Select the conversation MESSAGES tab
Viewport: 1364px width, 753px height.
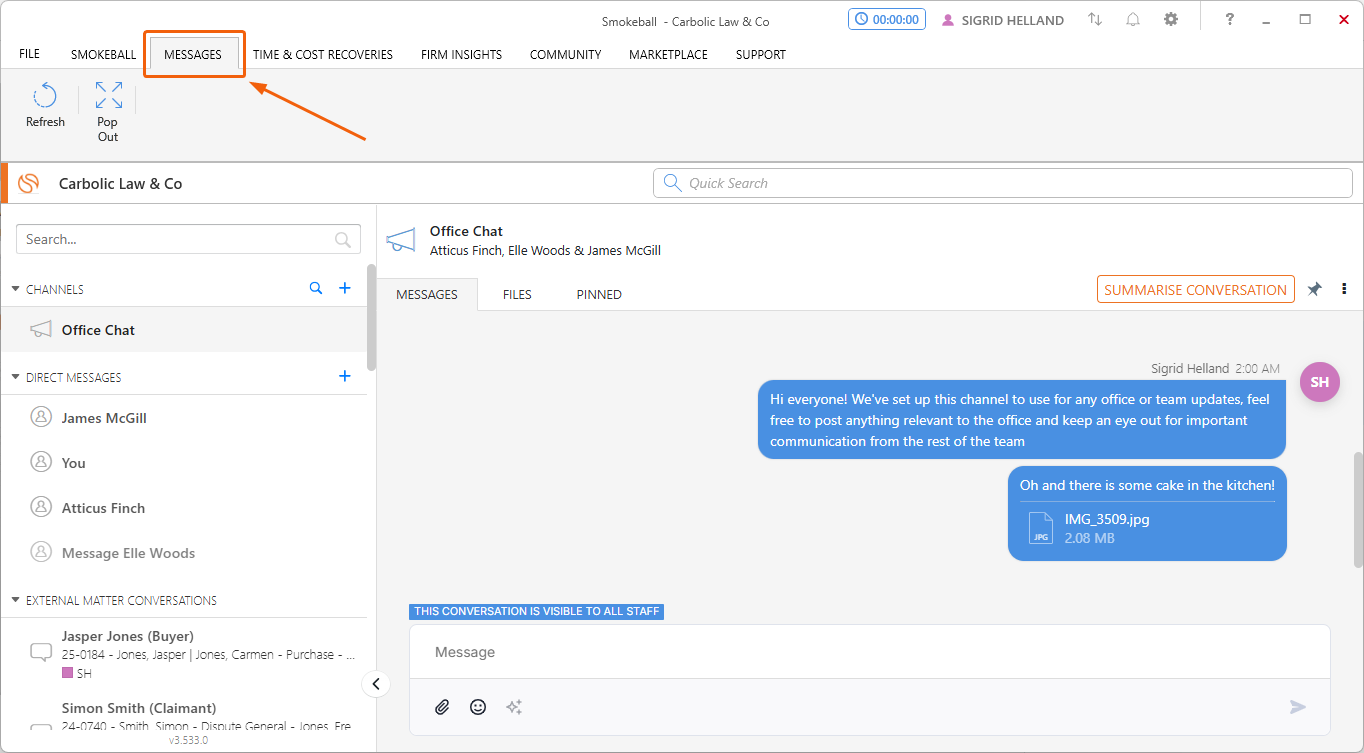coord(427,294)
